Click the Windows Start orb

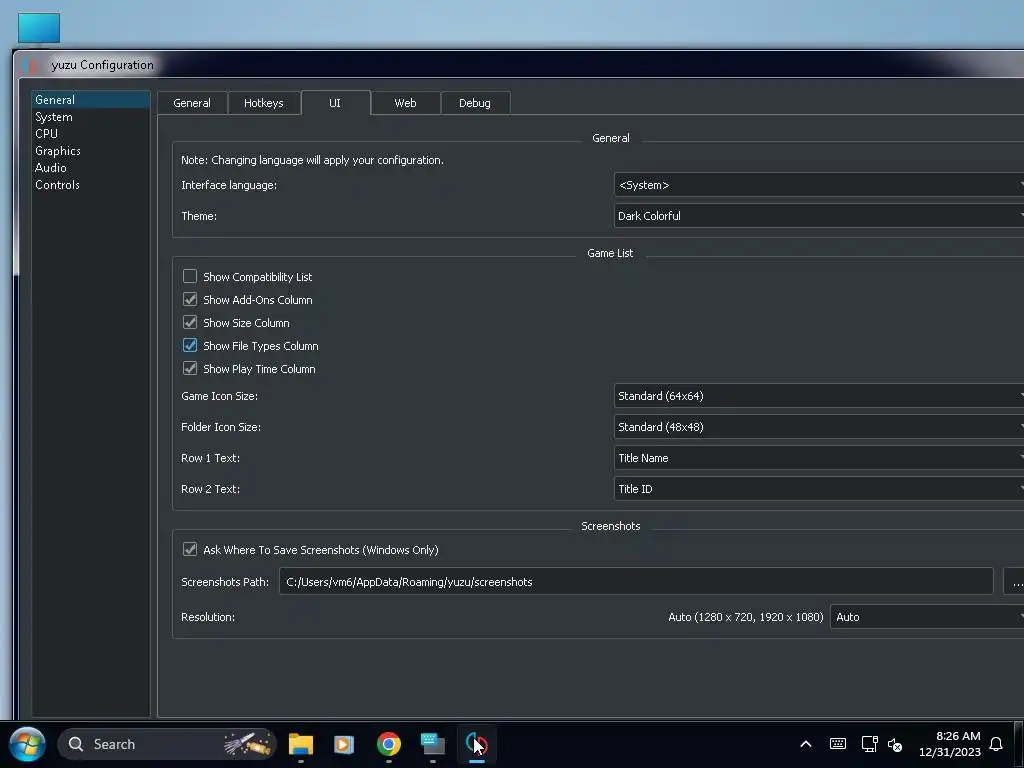[x=27, y=744]
